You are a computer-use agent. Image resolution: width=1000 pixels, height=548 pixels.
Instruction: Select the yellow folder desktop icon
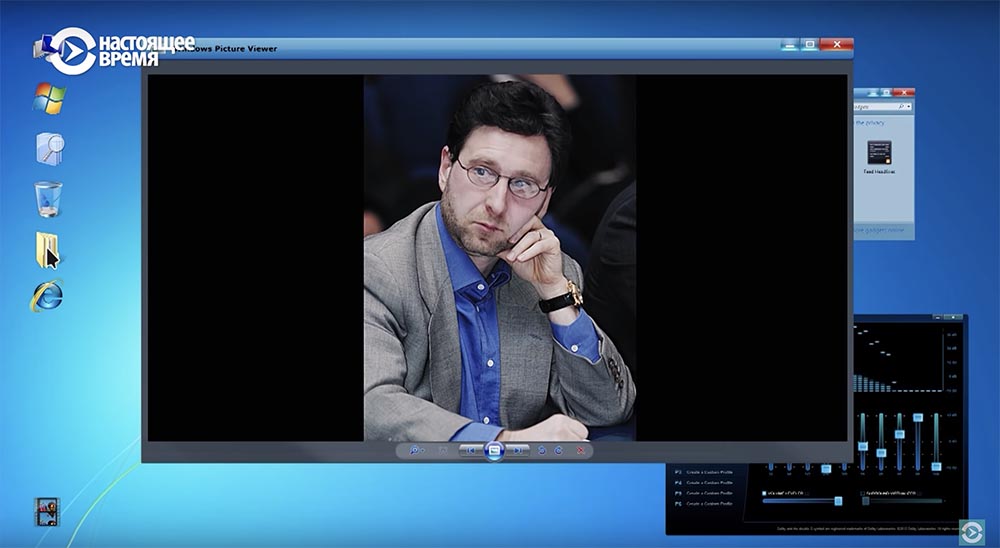pos(47,249)
